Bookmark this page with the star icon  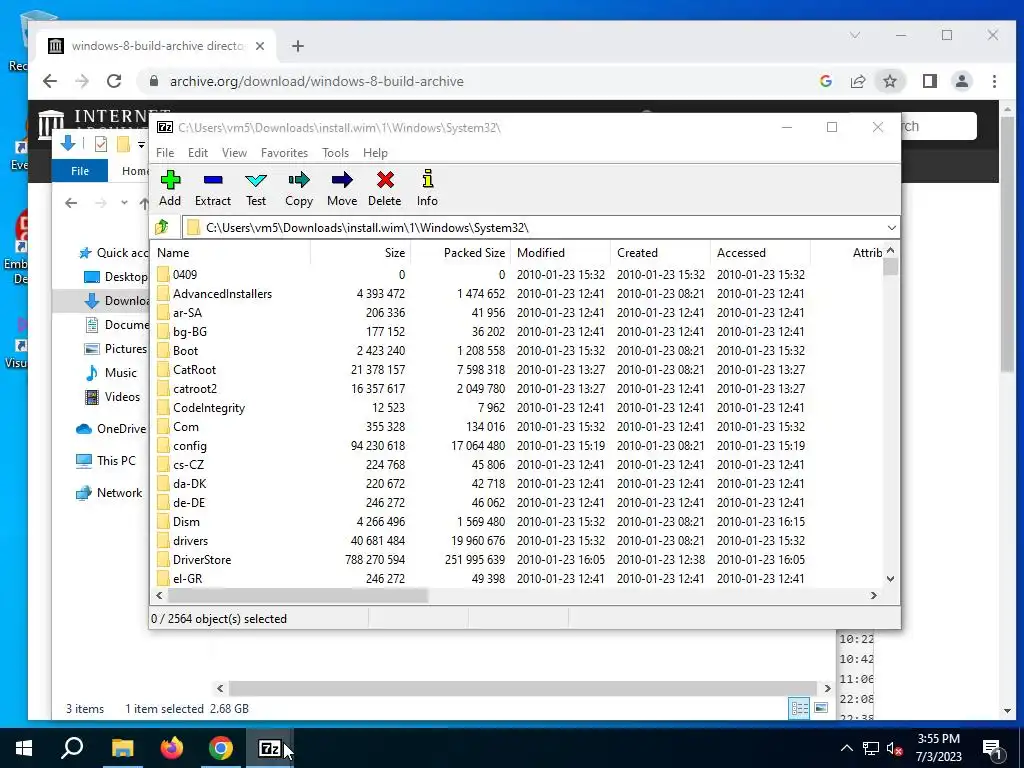890,81
